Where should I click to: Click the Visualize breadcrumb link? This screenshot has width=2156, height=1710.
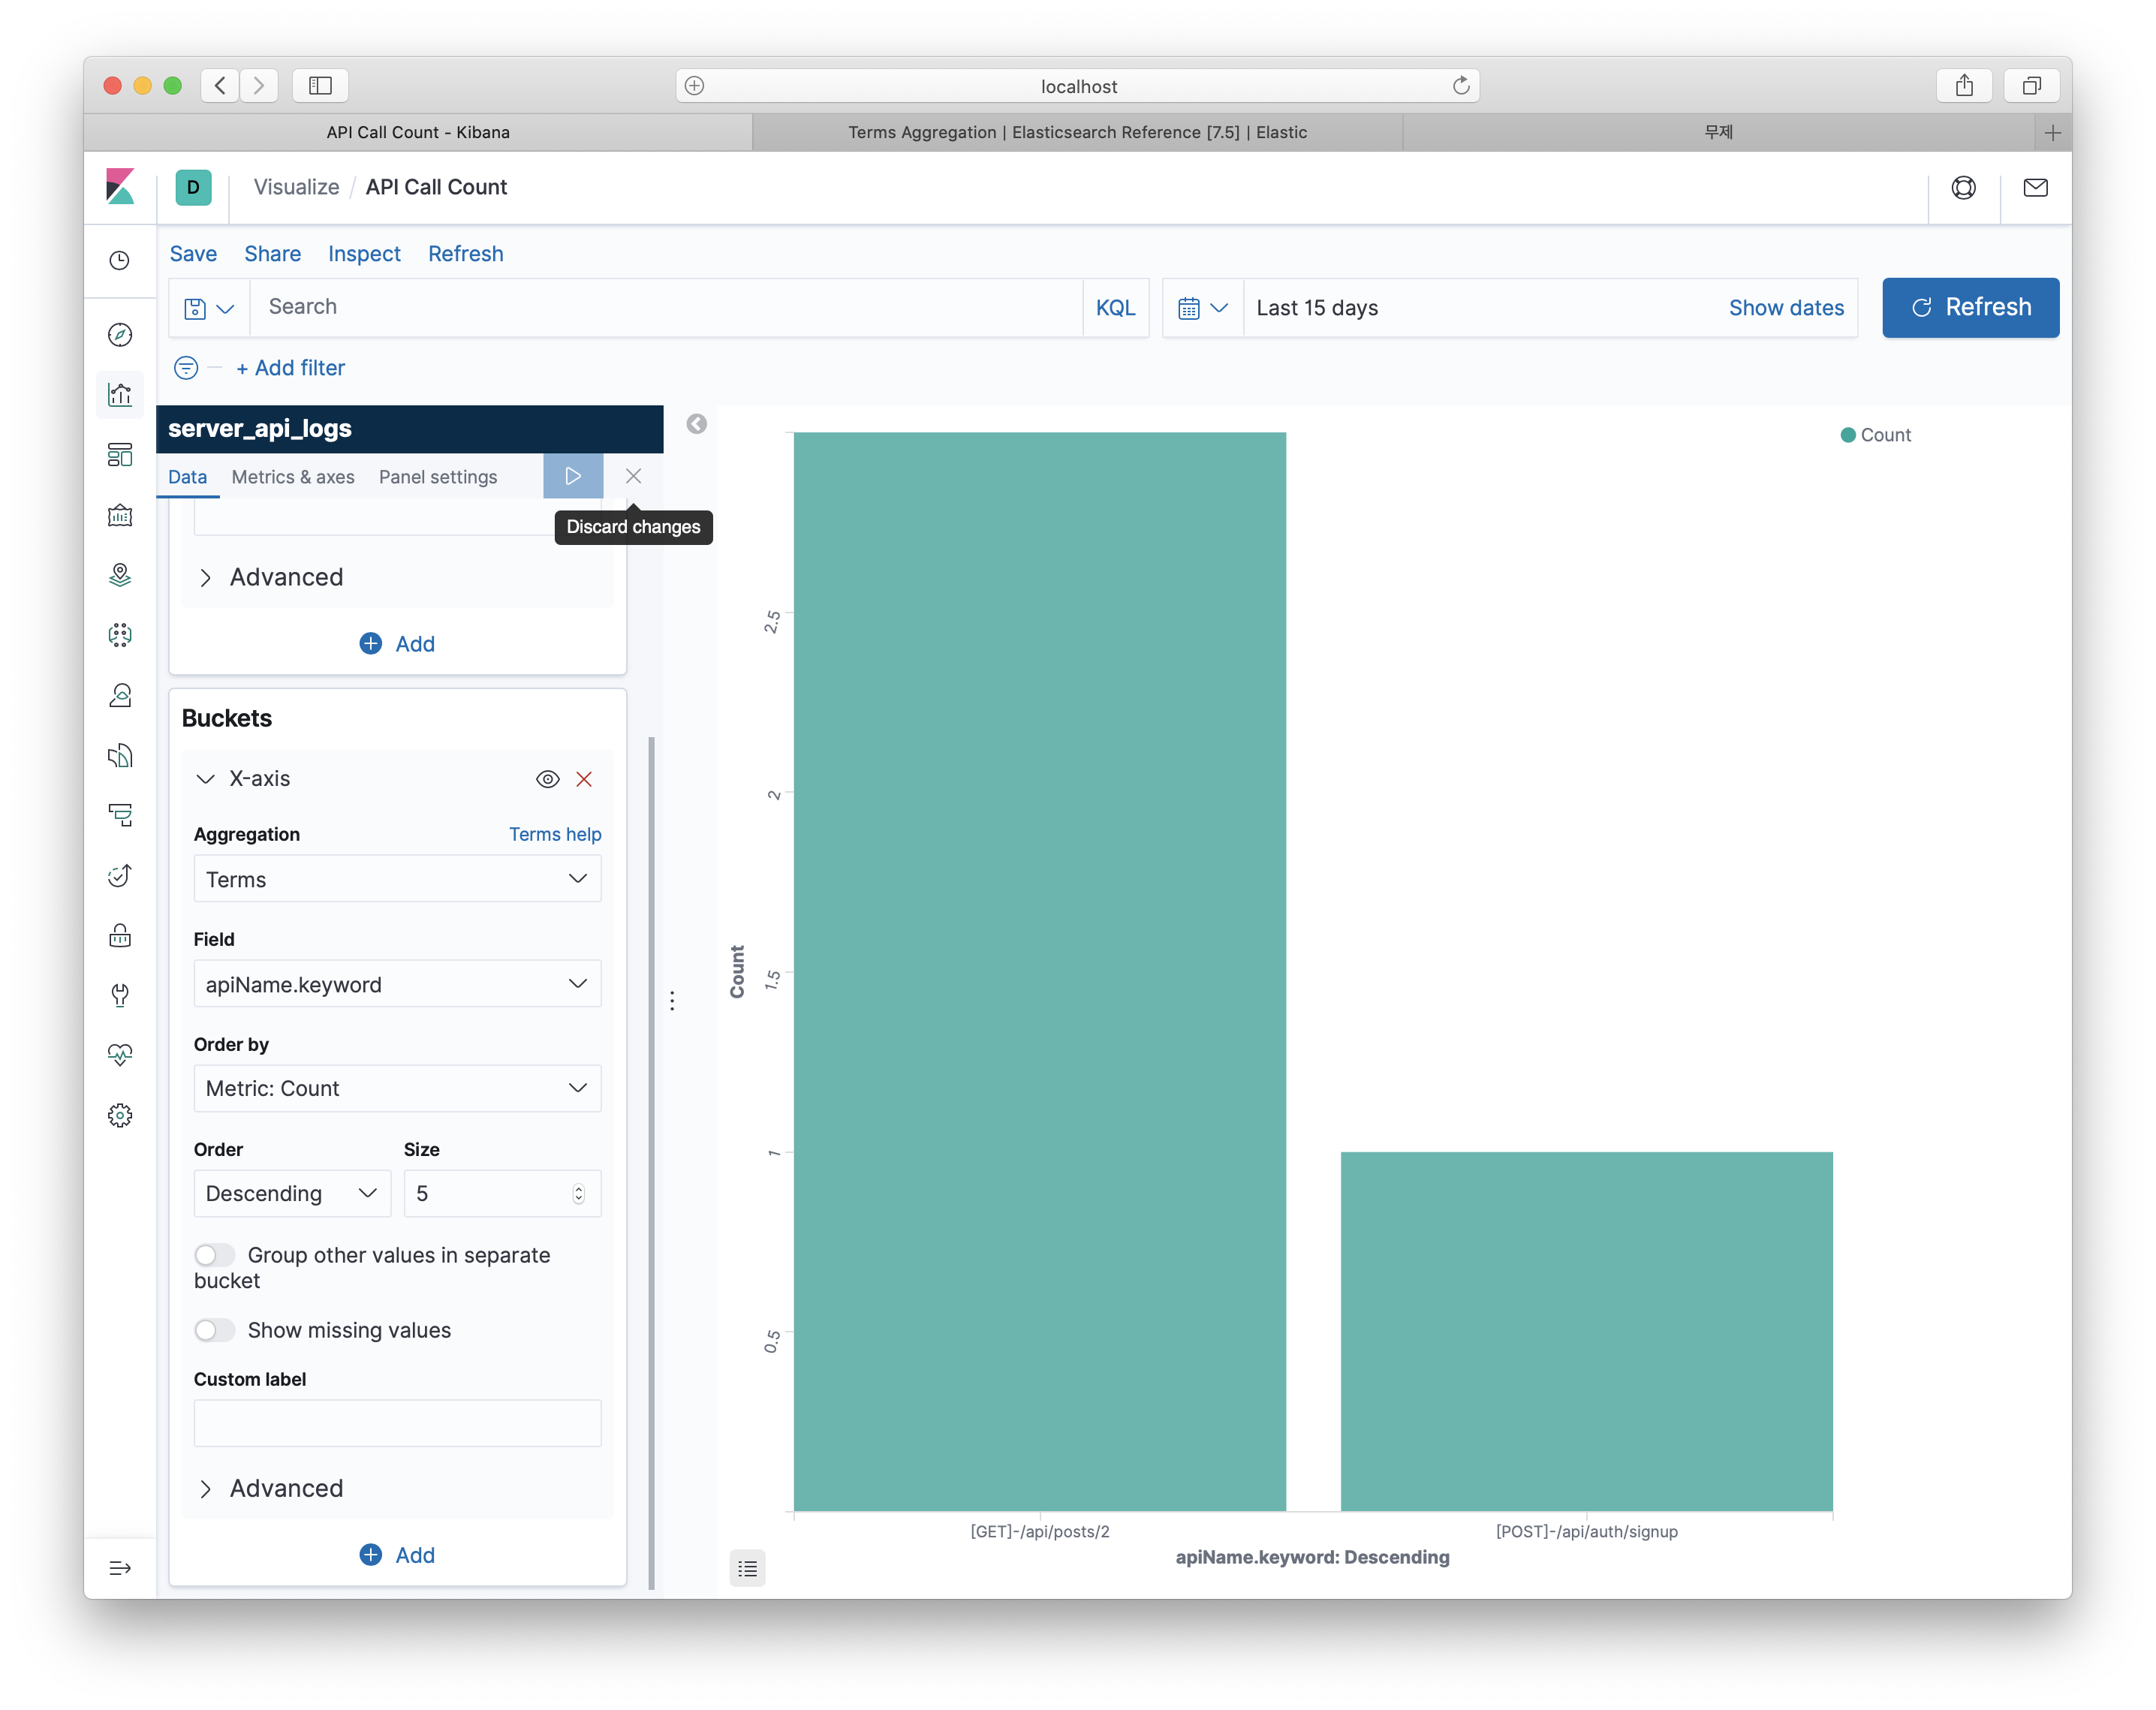click(296, 187)
